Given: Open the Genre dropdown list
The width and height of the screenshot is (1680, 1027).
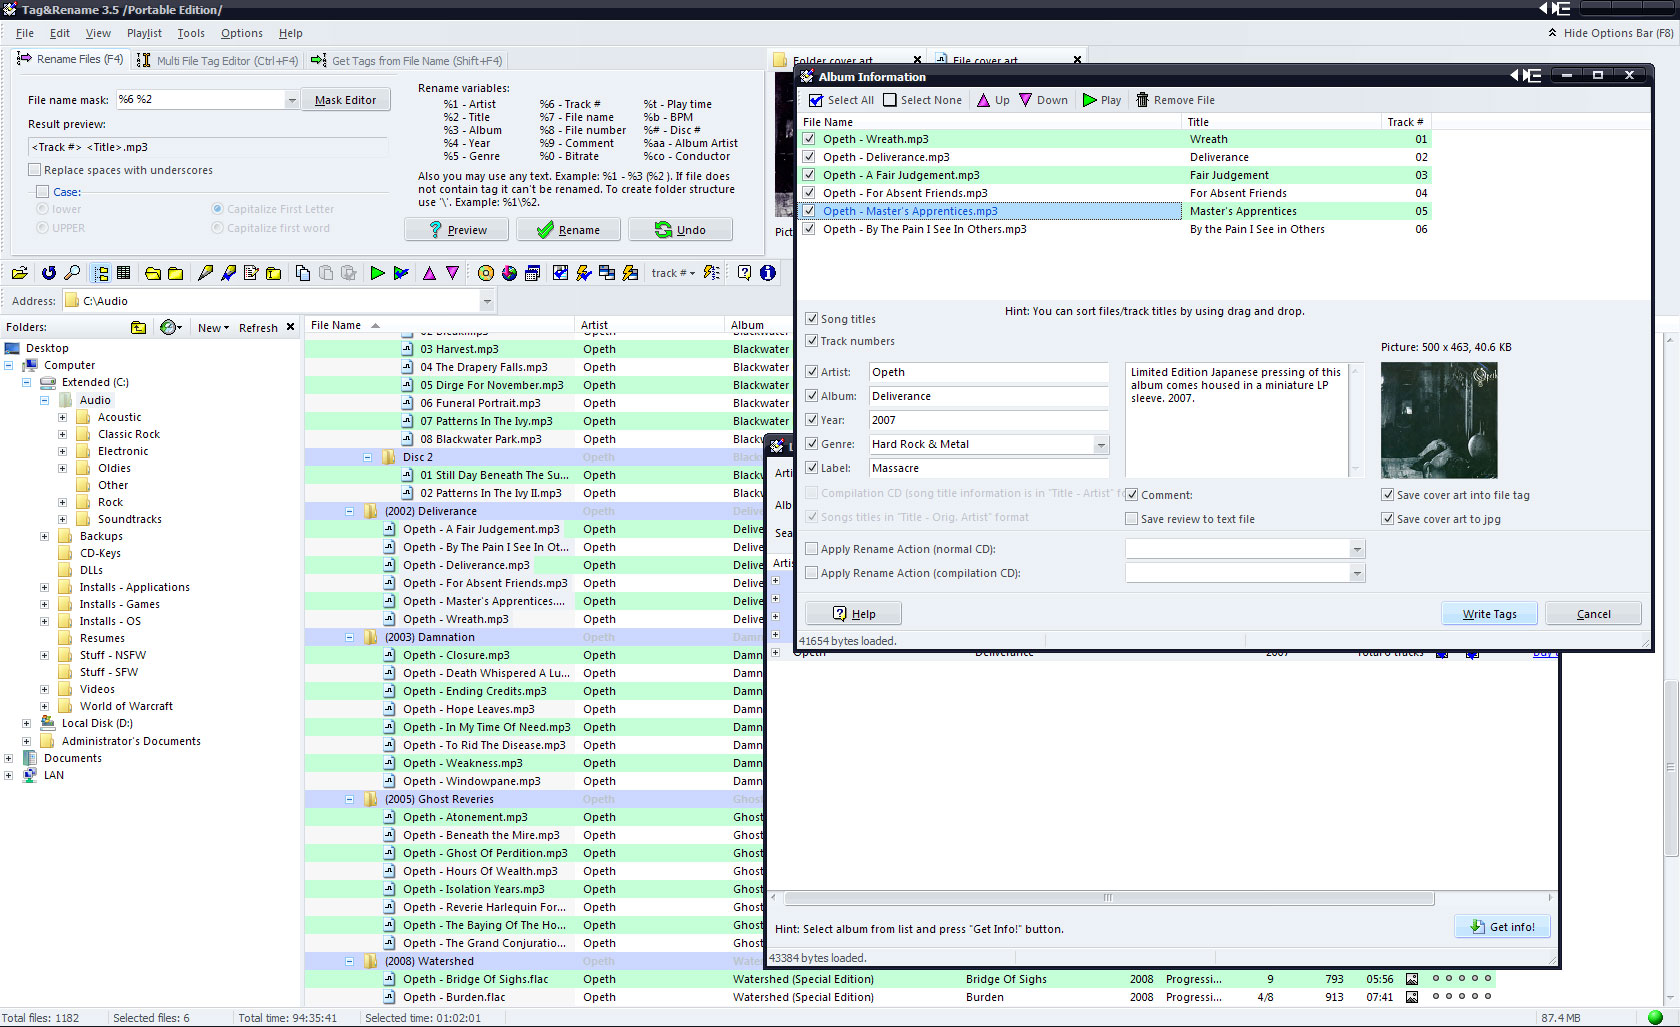Looking at the screenshot, I should tap(1100, 445).
